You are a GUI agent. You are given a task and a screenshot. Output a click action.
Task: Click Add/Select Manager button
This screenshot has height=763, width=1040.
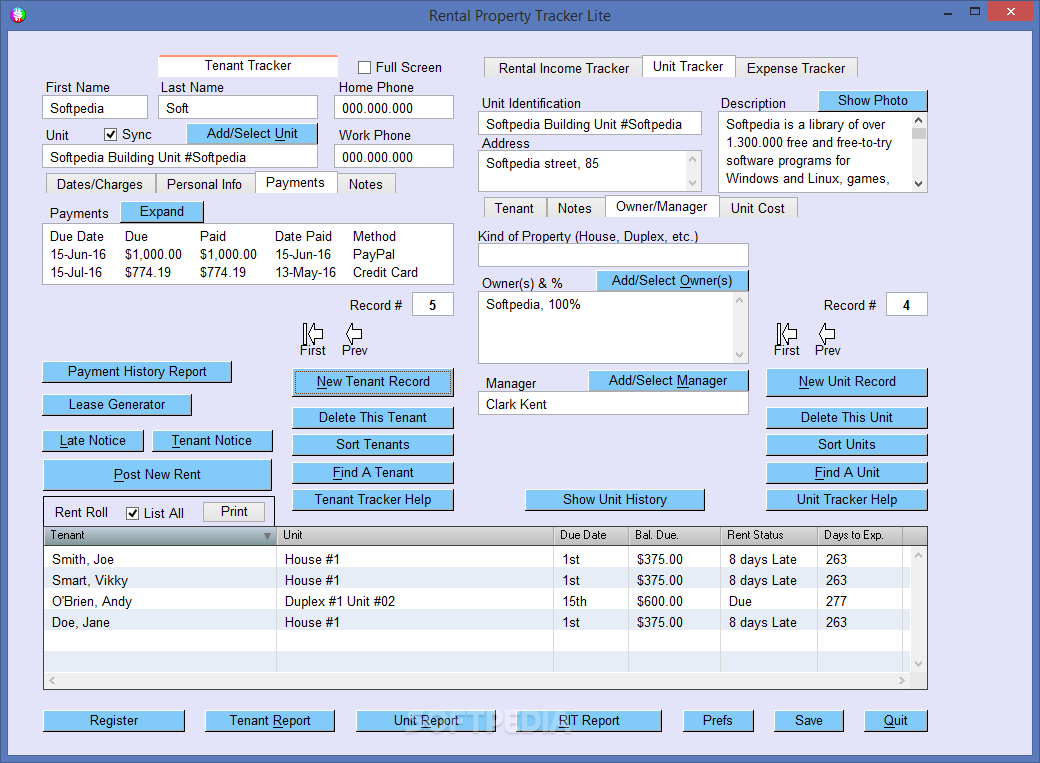pyautogui.click(x=668, y=381)
